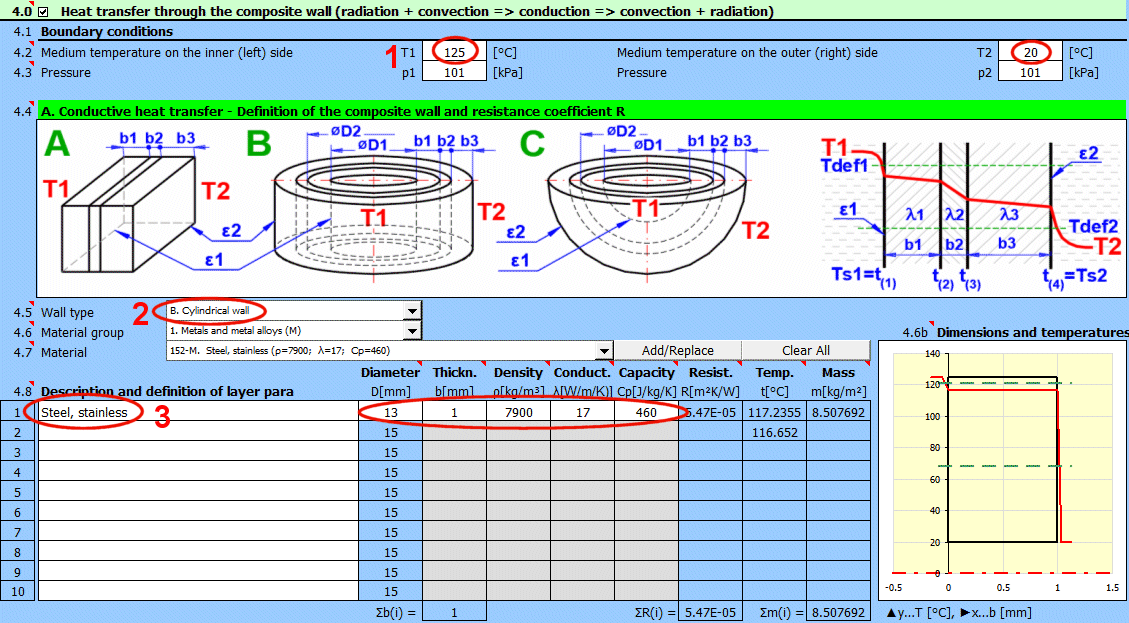Select the T2 outer temperature field
Viewport: 1129px width, 623px height.
pyautogui.click(x=1031, y=52)
